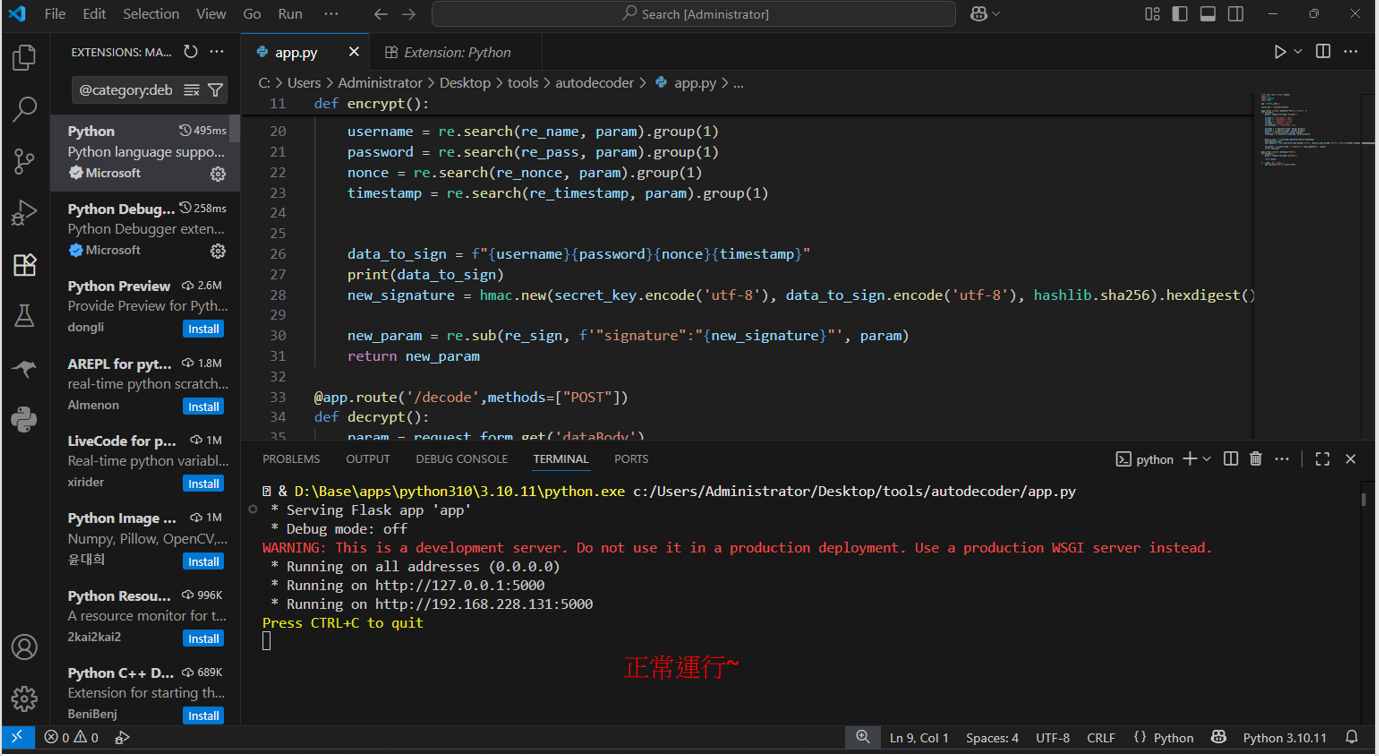
Task: Switch to the PROBLEMS panel tab
Action: (291, 459)
